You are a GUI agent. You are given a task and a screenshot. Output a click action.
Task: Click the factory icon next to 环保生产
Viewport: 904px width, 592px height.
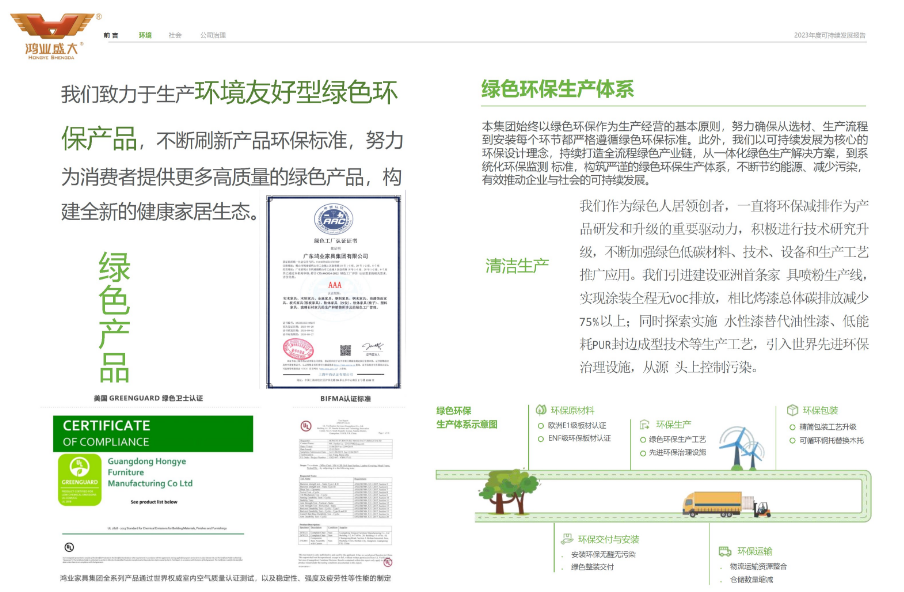(x=645, y=424)
